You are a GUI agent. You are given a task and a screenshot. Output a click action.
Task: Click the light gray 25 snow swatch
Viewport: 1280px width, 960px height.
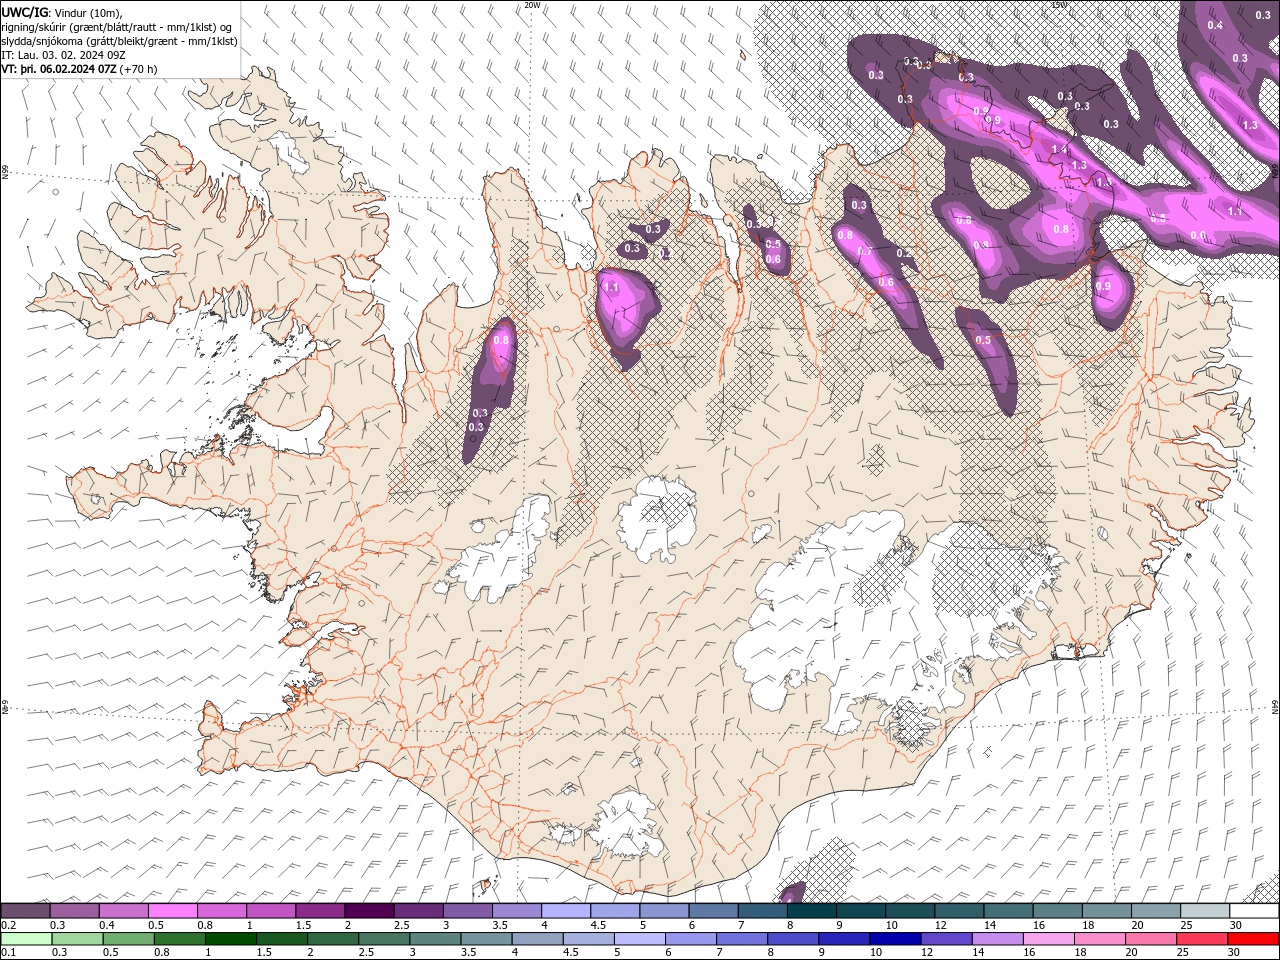click(x=1206, y=911)
